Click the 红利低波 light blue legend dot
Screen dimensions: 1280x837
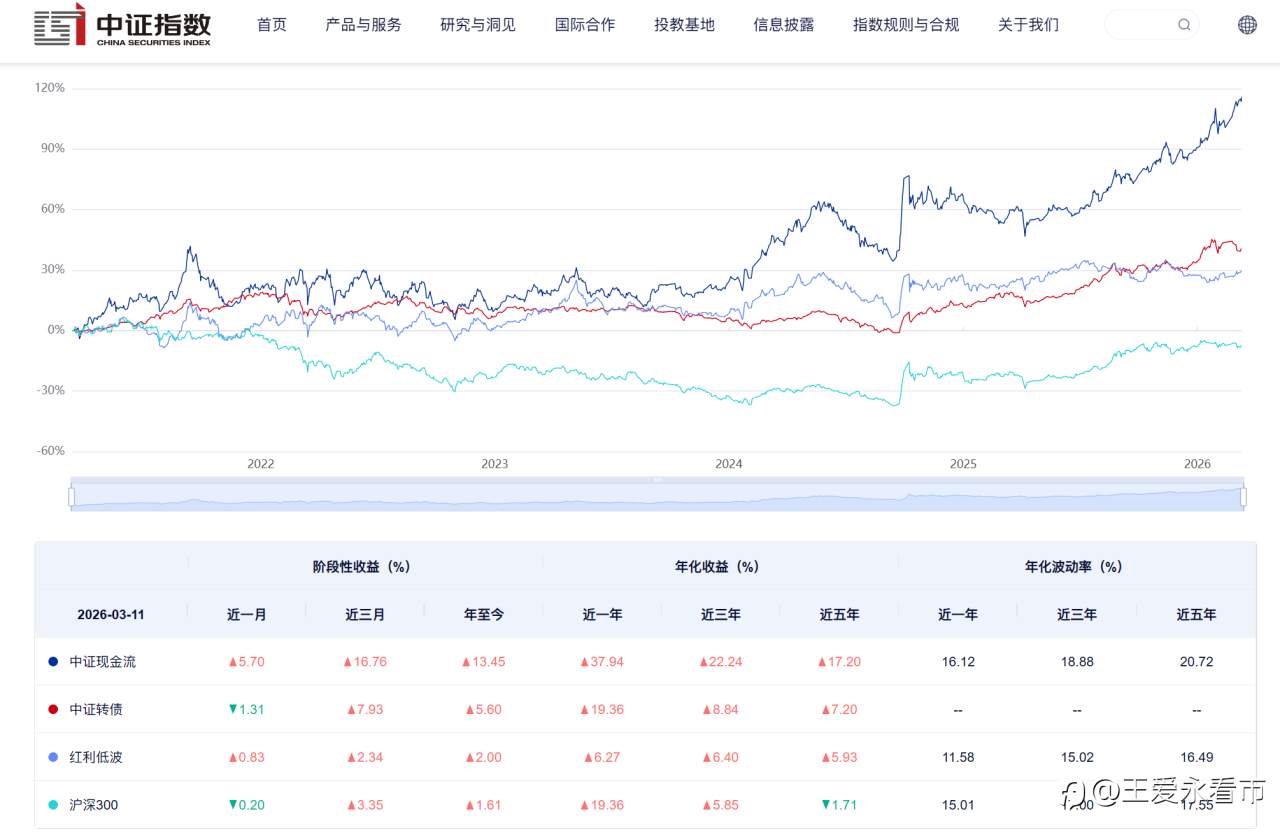click(53, 757)
